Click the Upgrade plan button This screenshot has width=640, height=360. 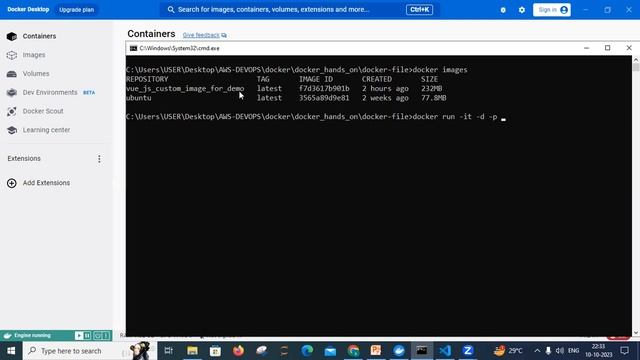(76, 9)
